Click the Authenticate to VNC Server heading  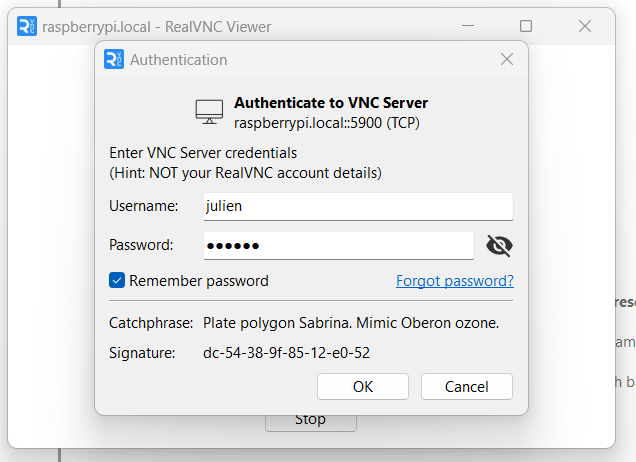[331, 103]
